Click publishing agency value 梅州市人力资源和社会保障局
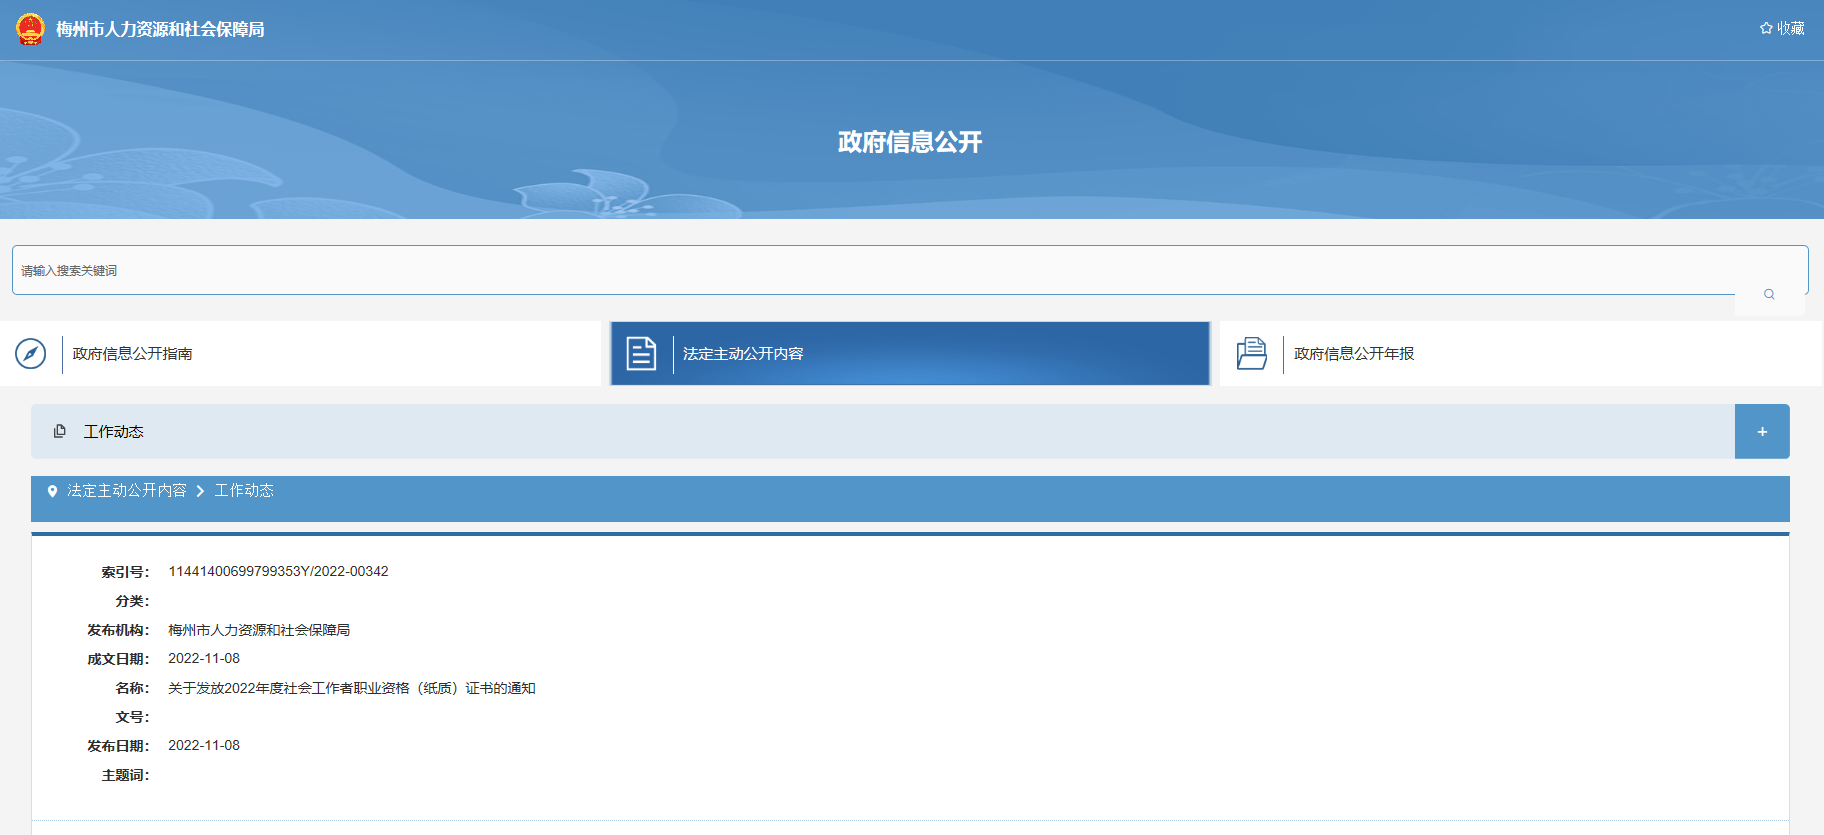The height and width of the screenshot is (835, 1824). [259, 630]
